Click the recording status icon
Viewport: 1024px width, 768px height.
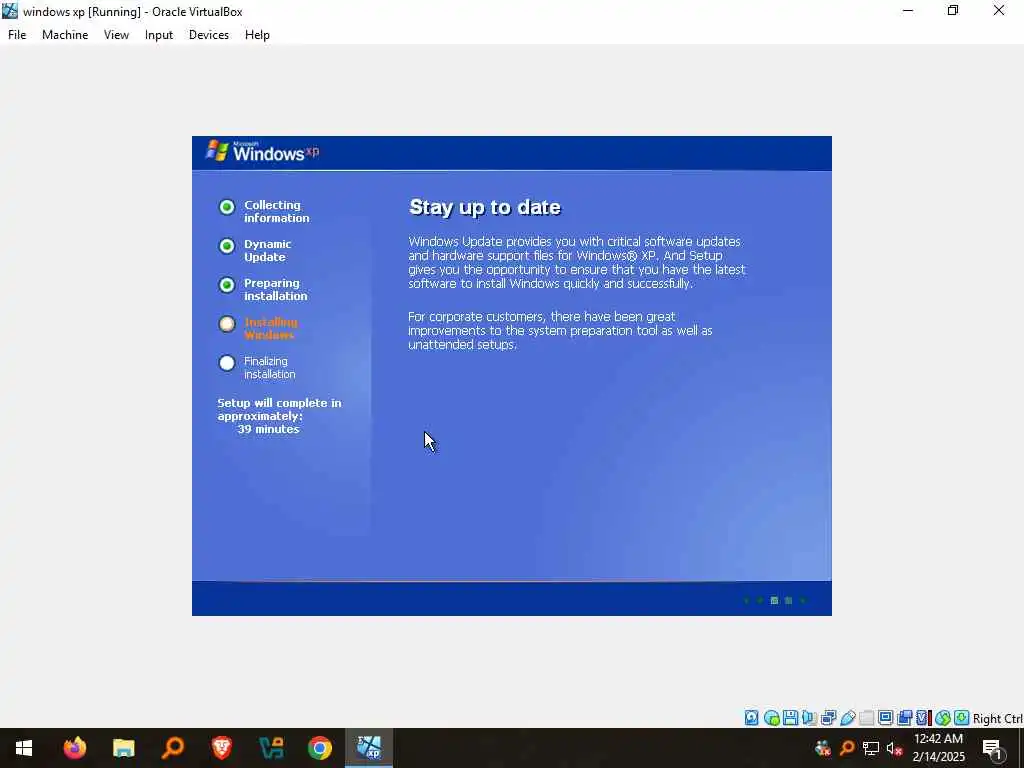click(904, 718)
